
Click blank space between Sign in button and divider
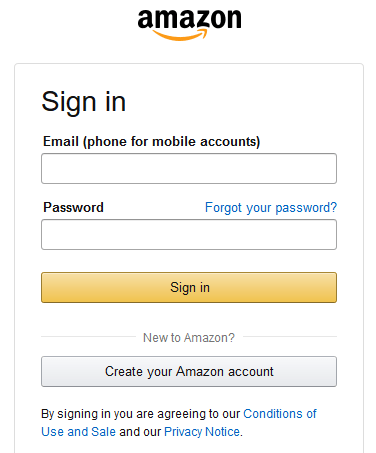pyautogui.click(x=189, y=317)
